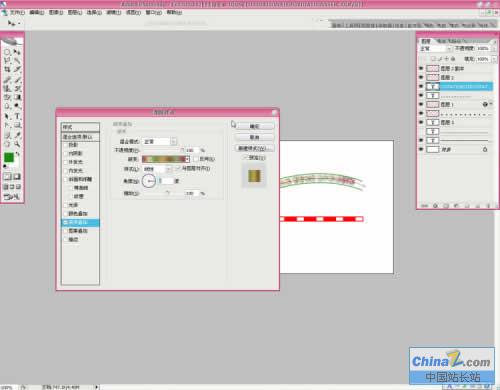Select the History Brush tool
Image resolution: width=500 pixels, height=390 pixels.
(17, 88)
